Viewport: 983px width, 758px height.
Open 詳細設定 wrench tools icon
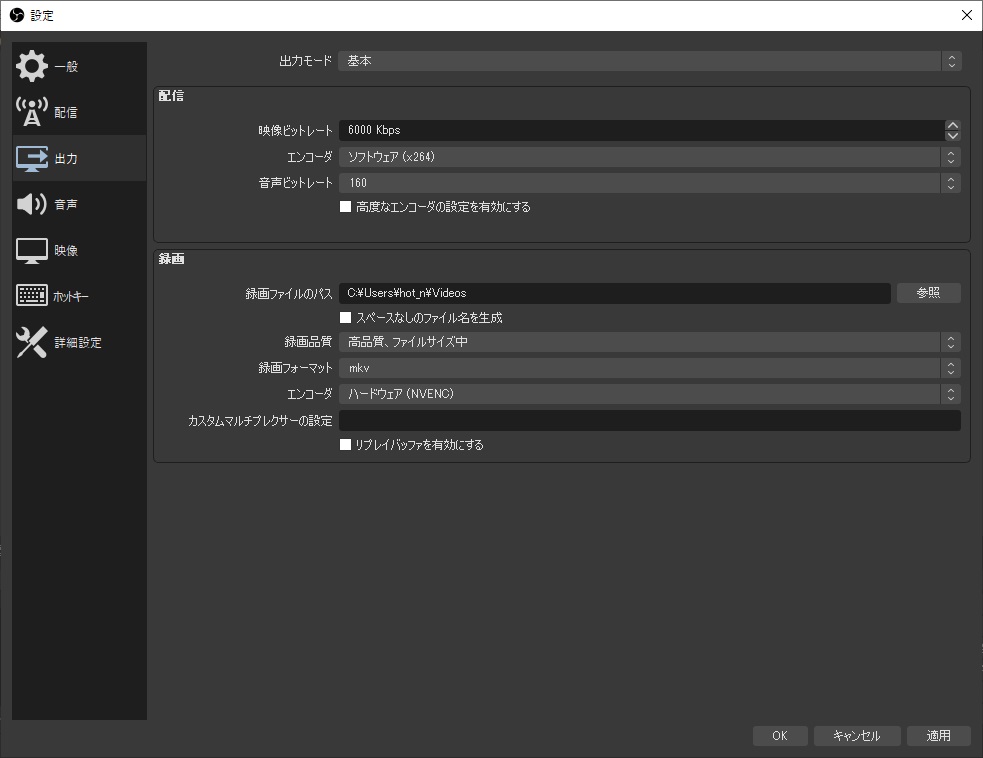pyautogui.click(x=31, y=342)
